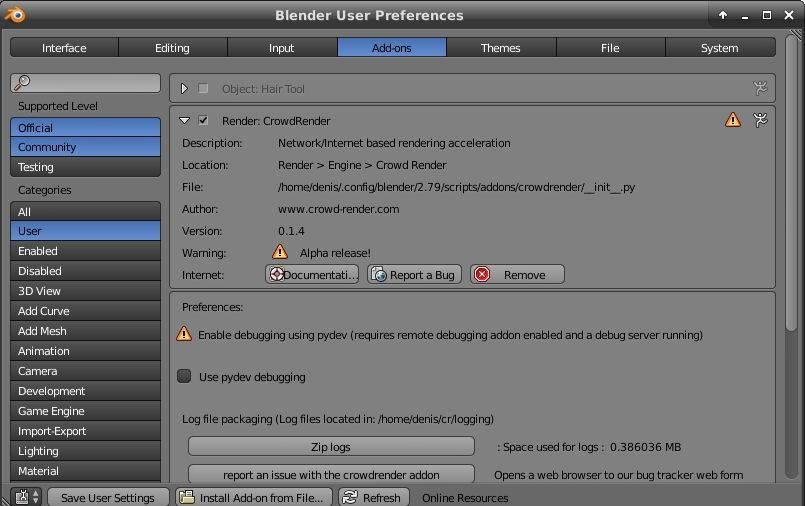Toggle the Use pydev debugging checkbox
Image resolution: width=805 pixels, height=506 pixels.
tap(184, 376)
